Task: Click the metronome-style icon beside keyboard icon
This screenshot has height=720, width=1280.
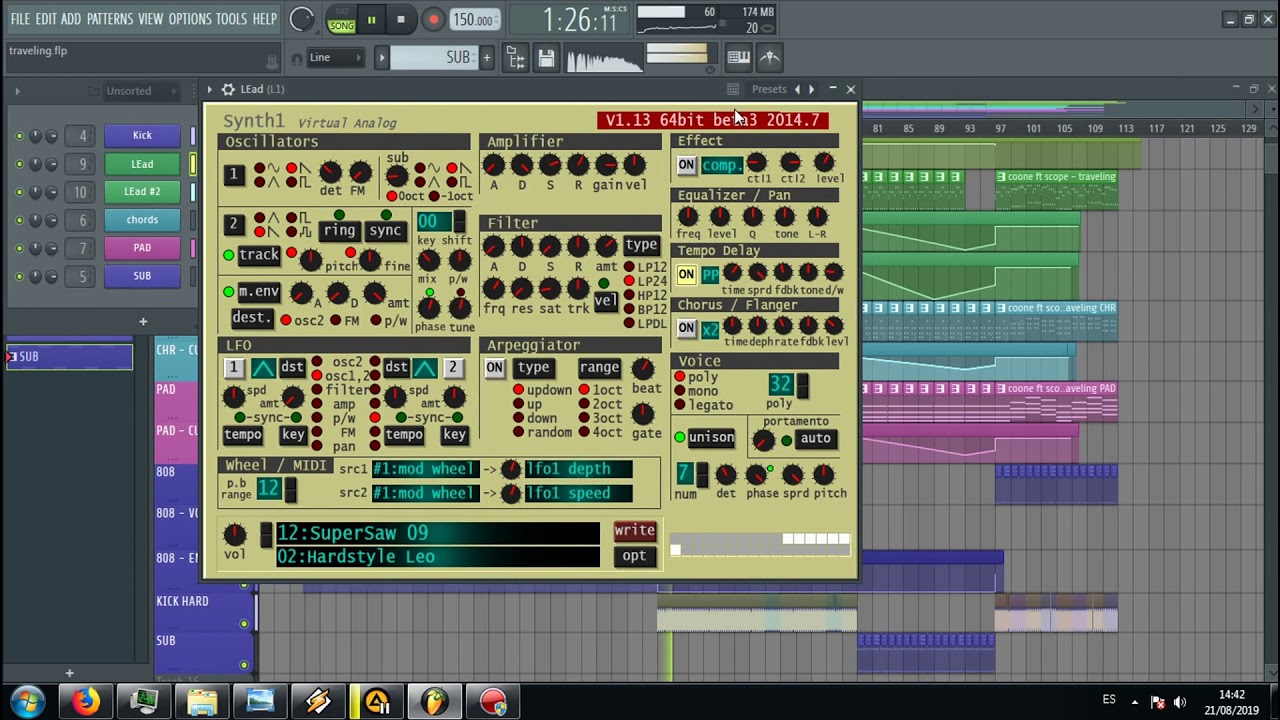Action: point(770,58)
